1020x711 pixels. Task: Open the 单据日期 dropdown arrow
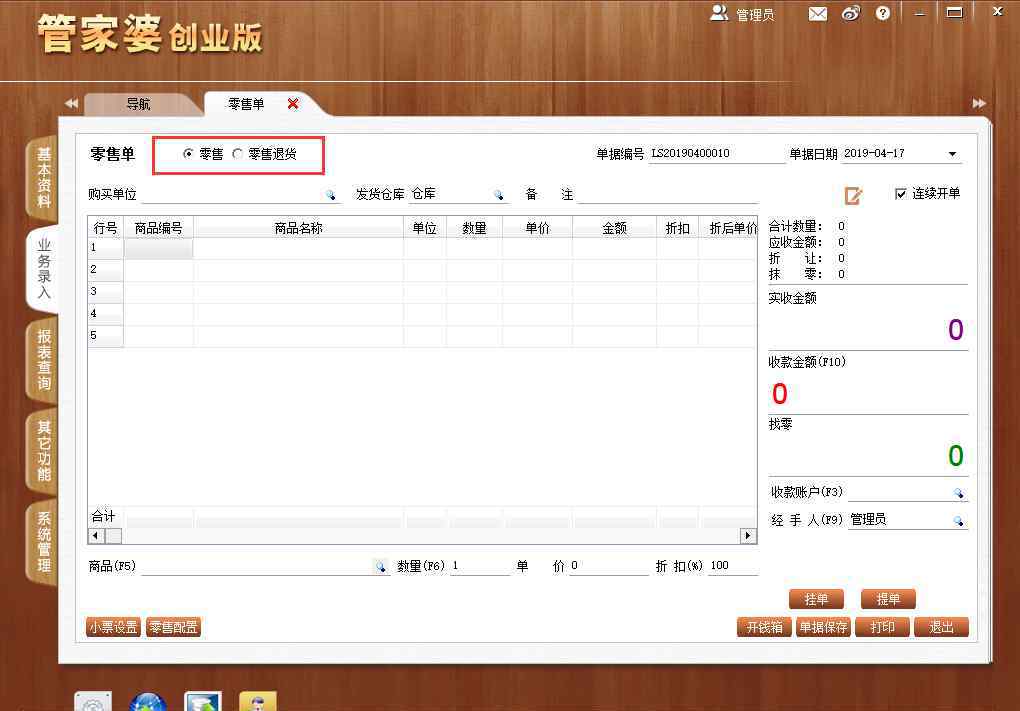pyautogui.click(x=952, y=154)
